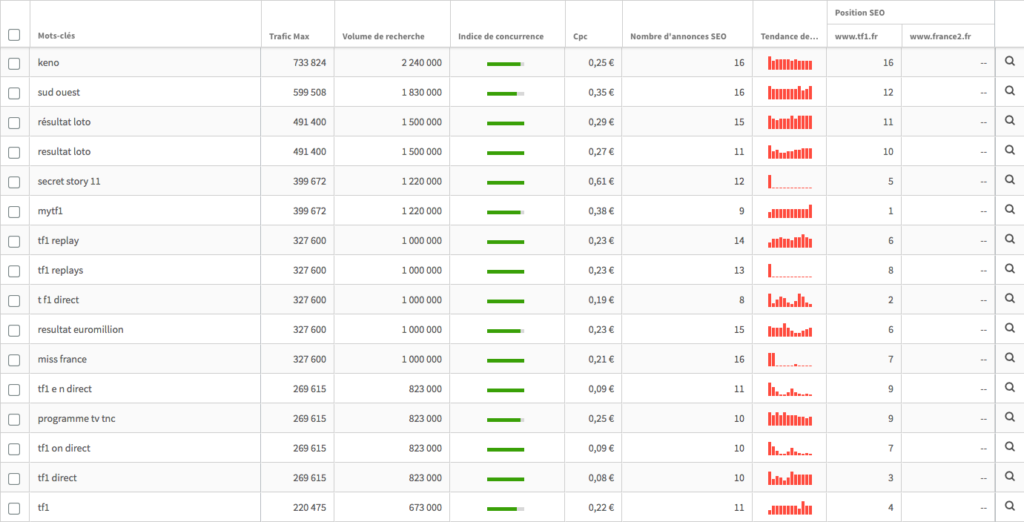This screenshot has height=522, width=1024.
Task: Click magnifier icon in resultat loto row
Action: click(x=1009, y=151)
